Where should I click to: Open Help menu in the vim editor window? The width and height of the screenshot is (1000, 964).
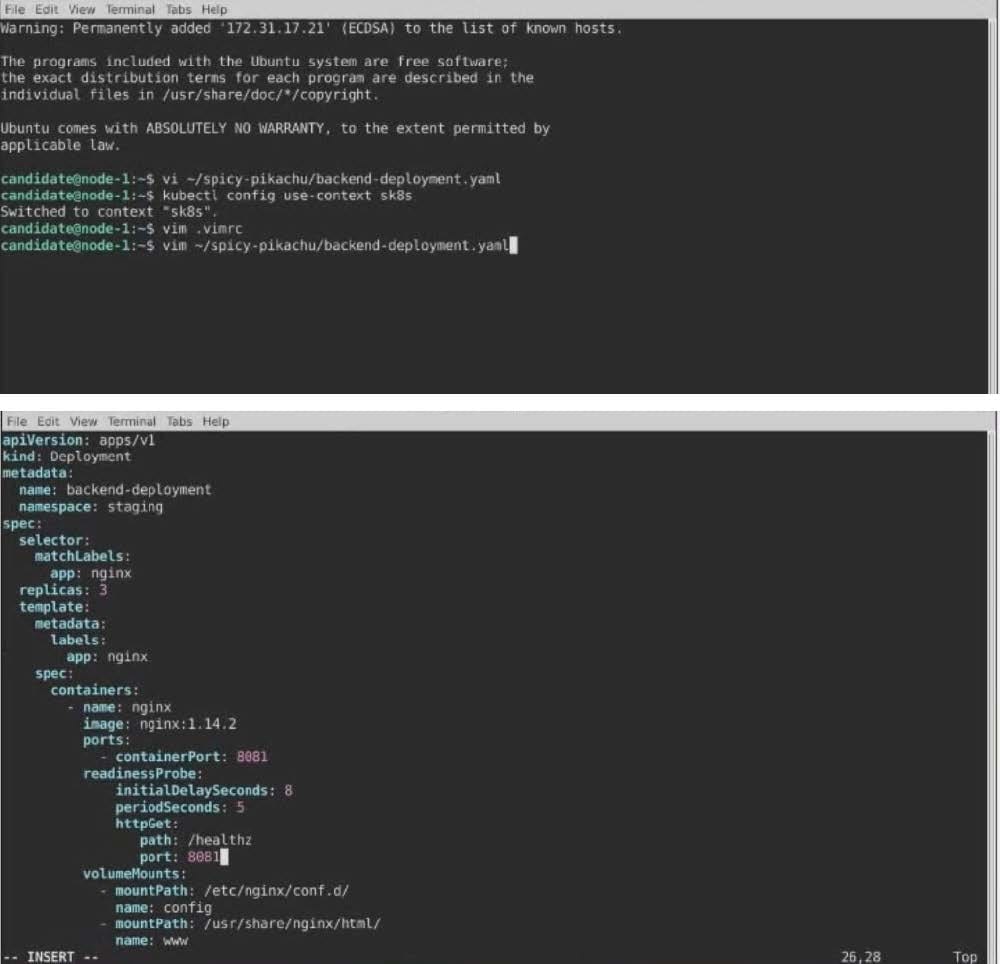(x=215, y=421)
